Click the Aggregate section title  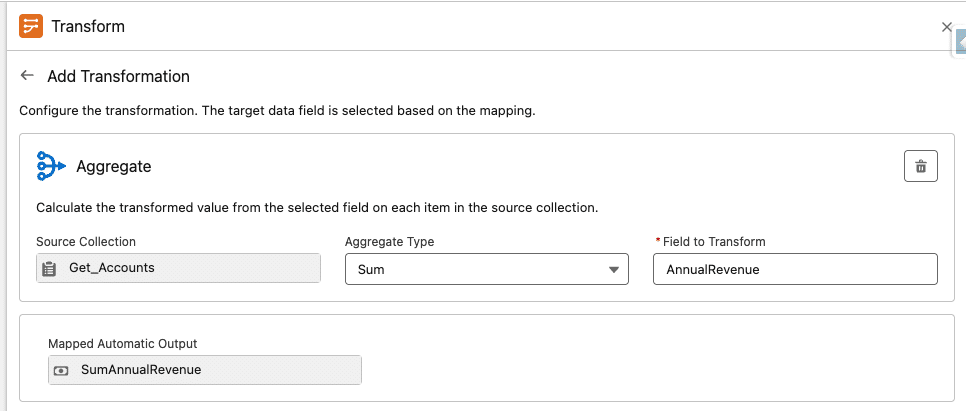[x=114, y=166]
